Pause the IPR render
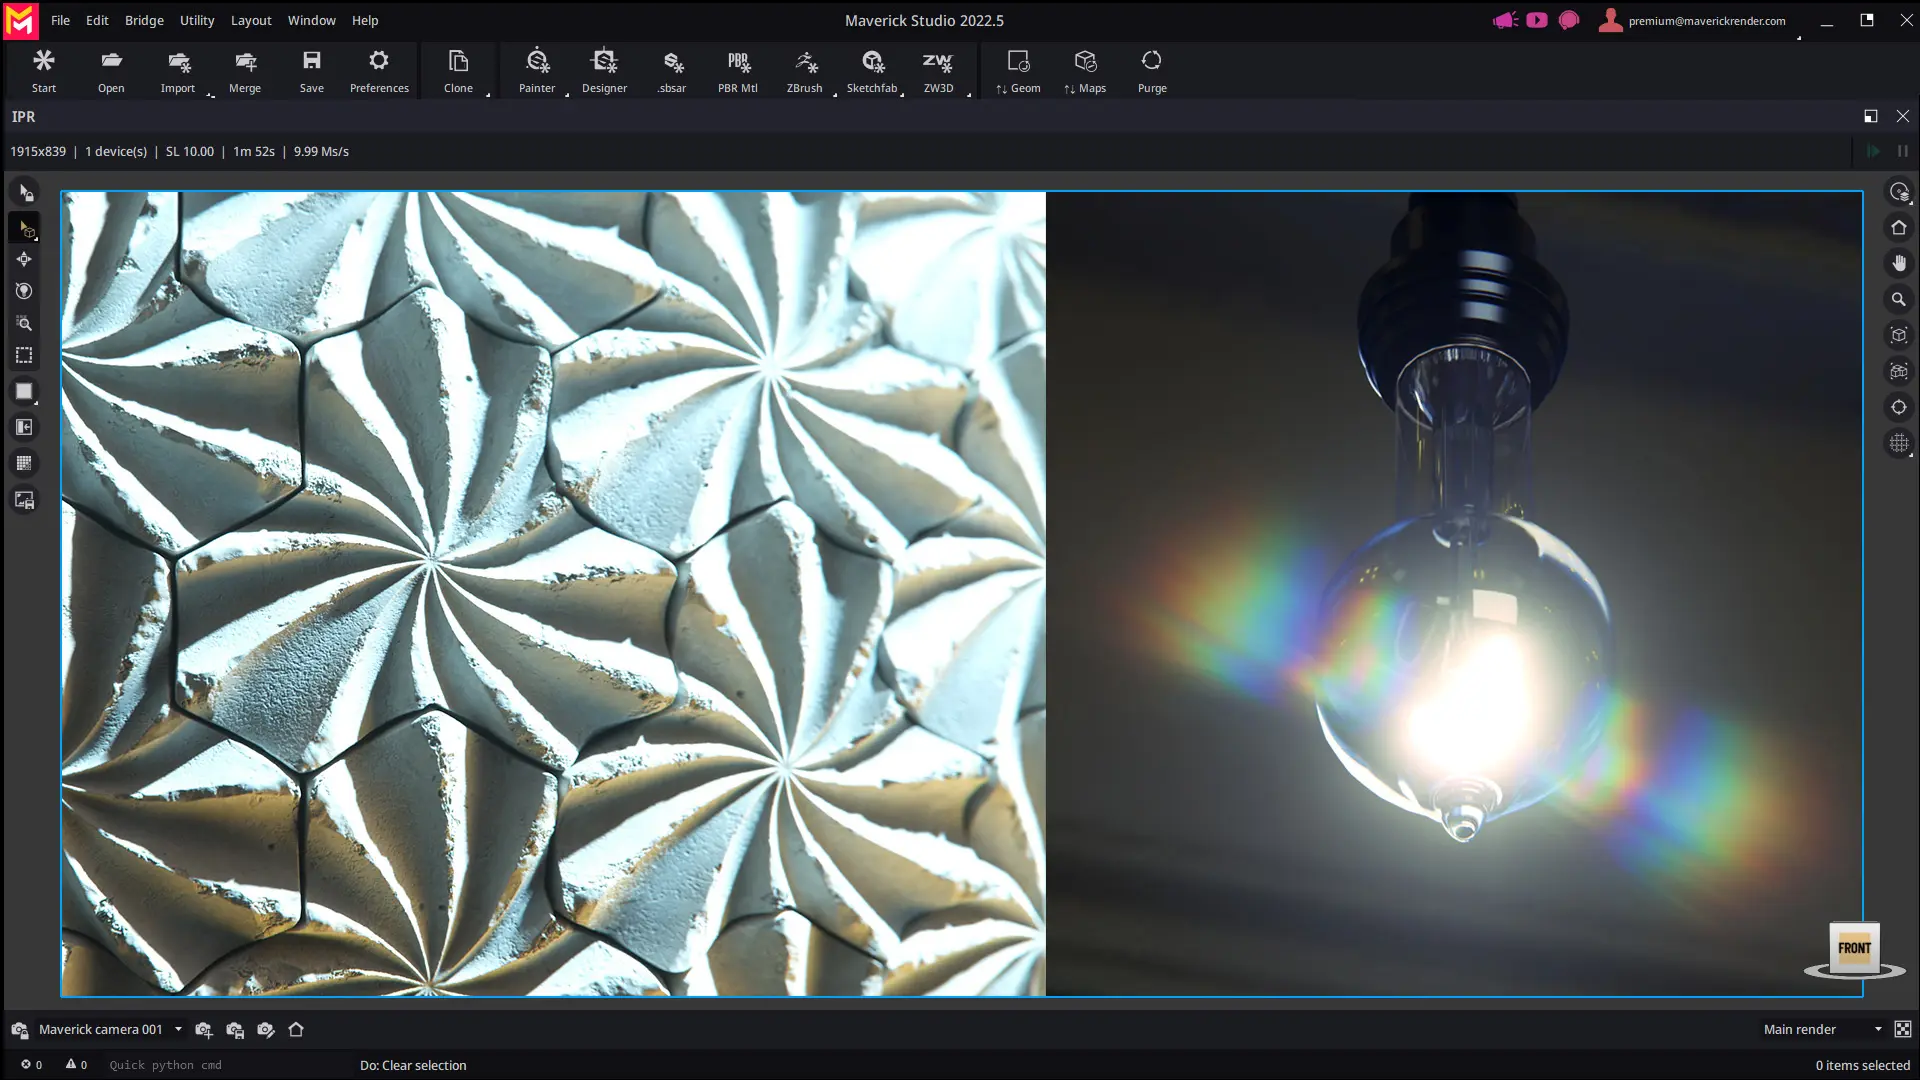This screenshot has height=1080, width=1920. point(1902,151)
